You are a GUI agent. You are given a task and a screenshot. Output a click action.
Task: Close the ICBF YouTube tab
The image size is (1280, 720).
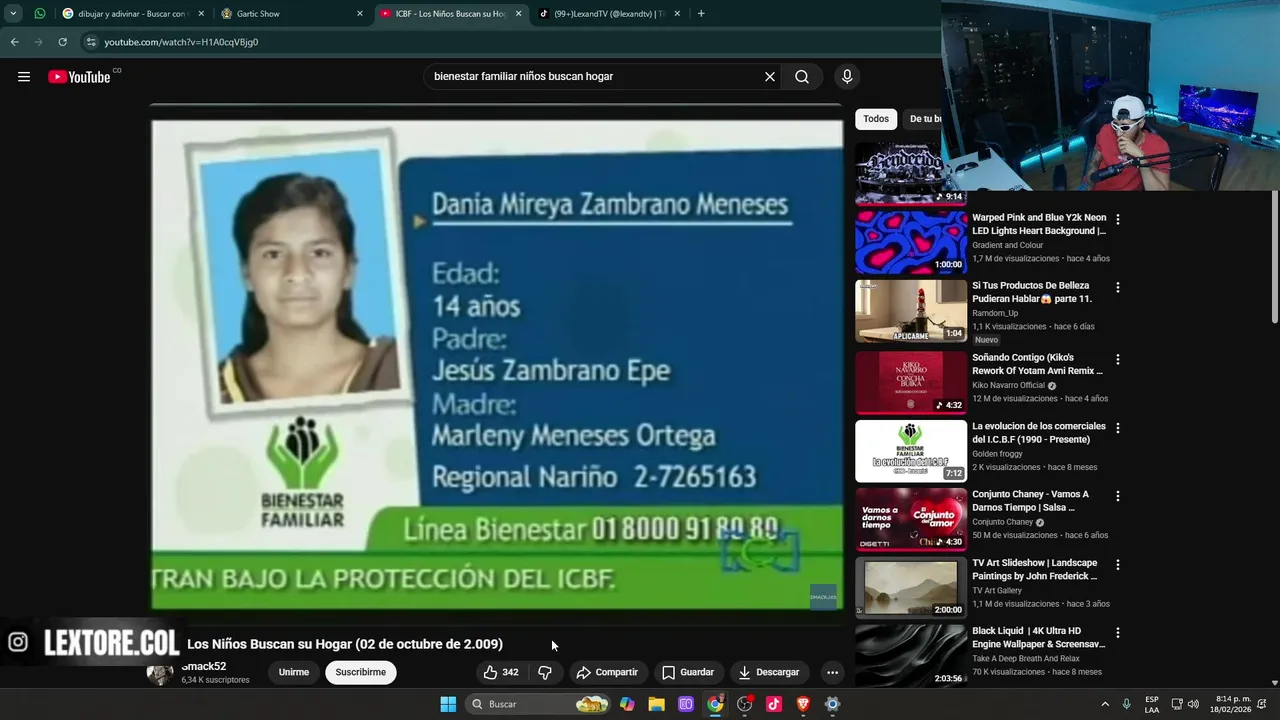click(x=518, y=14)
